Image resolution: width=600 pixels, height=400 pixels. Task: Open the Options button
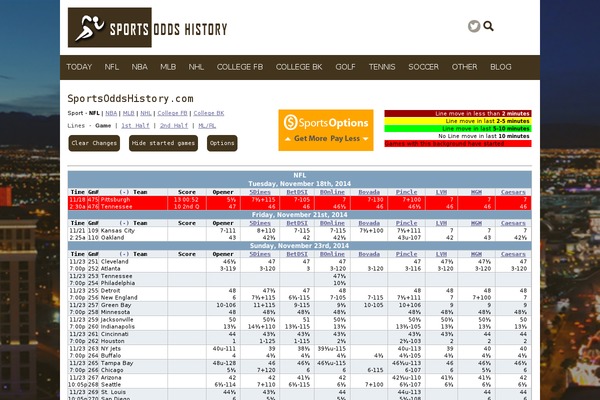[222, 143]
